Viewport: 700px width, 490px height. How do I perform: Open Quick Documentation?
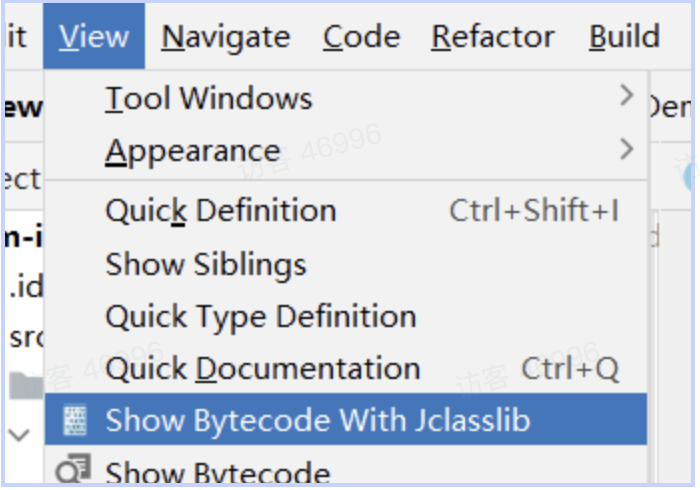pos(263,368)
